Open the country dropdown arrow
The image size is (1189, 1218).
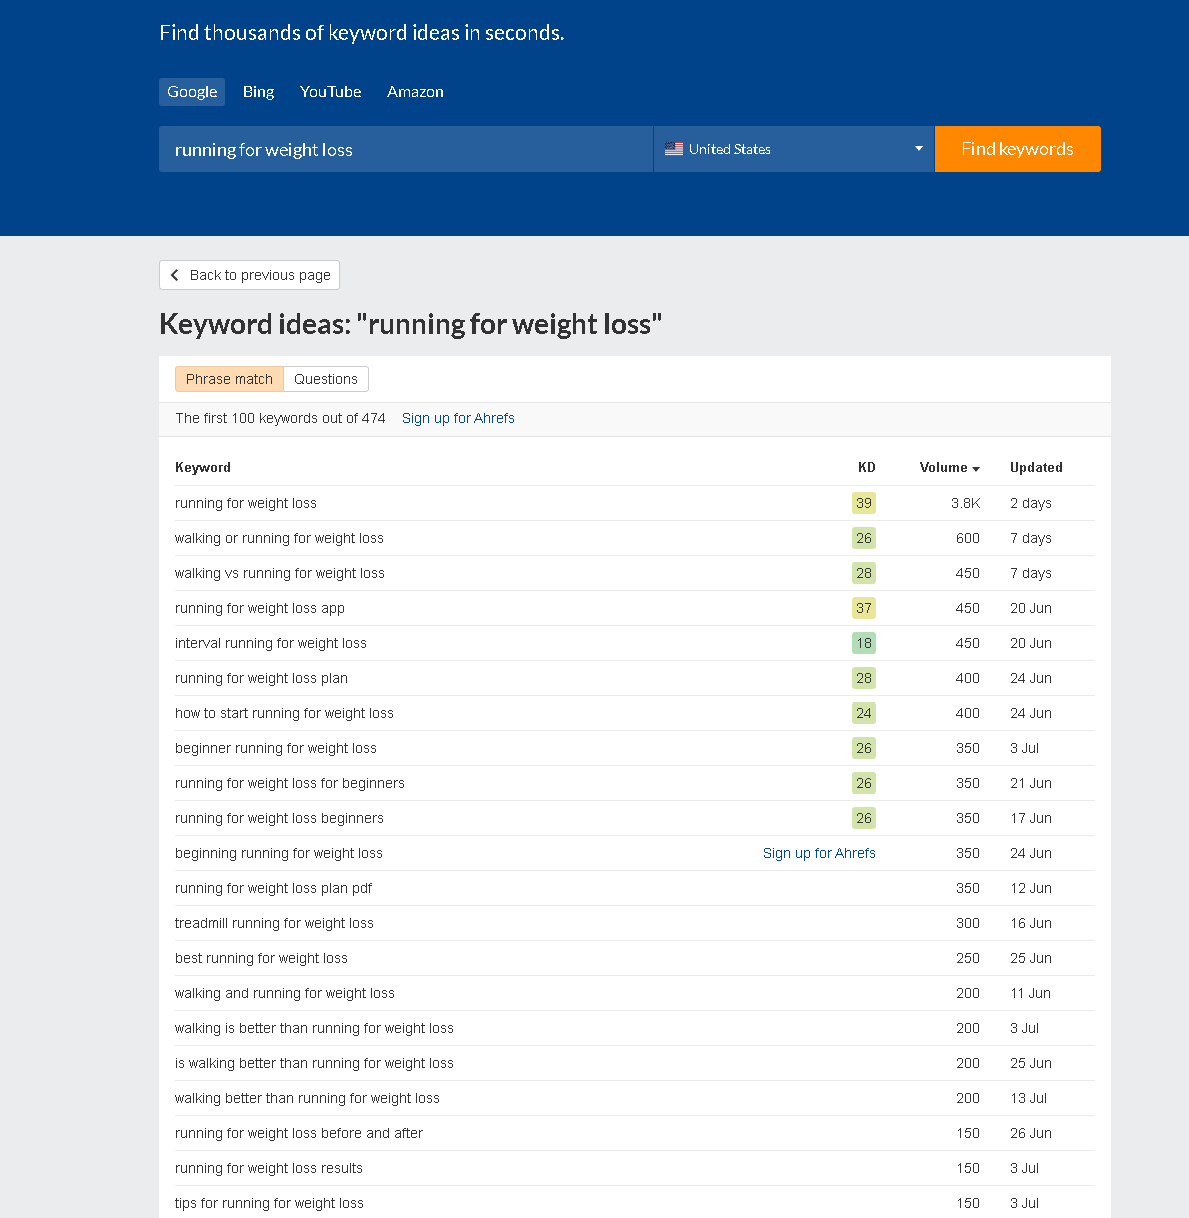919,149
